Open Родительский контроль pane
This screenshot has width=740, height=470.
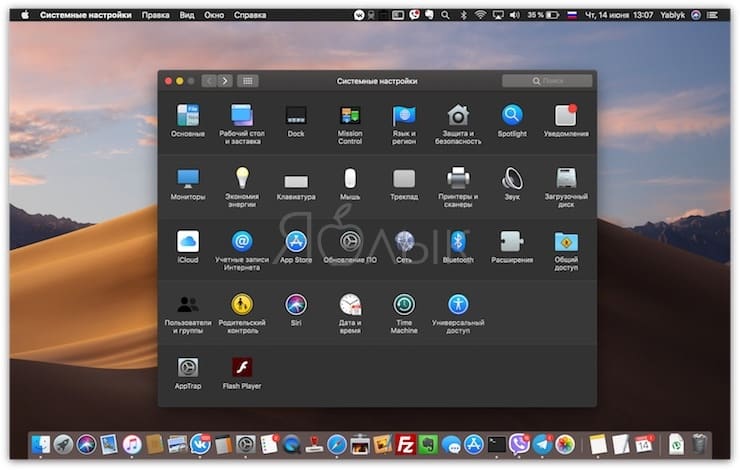click(242, 314)
